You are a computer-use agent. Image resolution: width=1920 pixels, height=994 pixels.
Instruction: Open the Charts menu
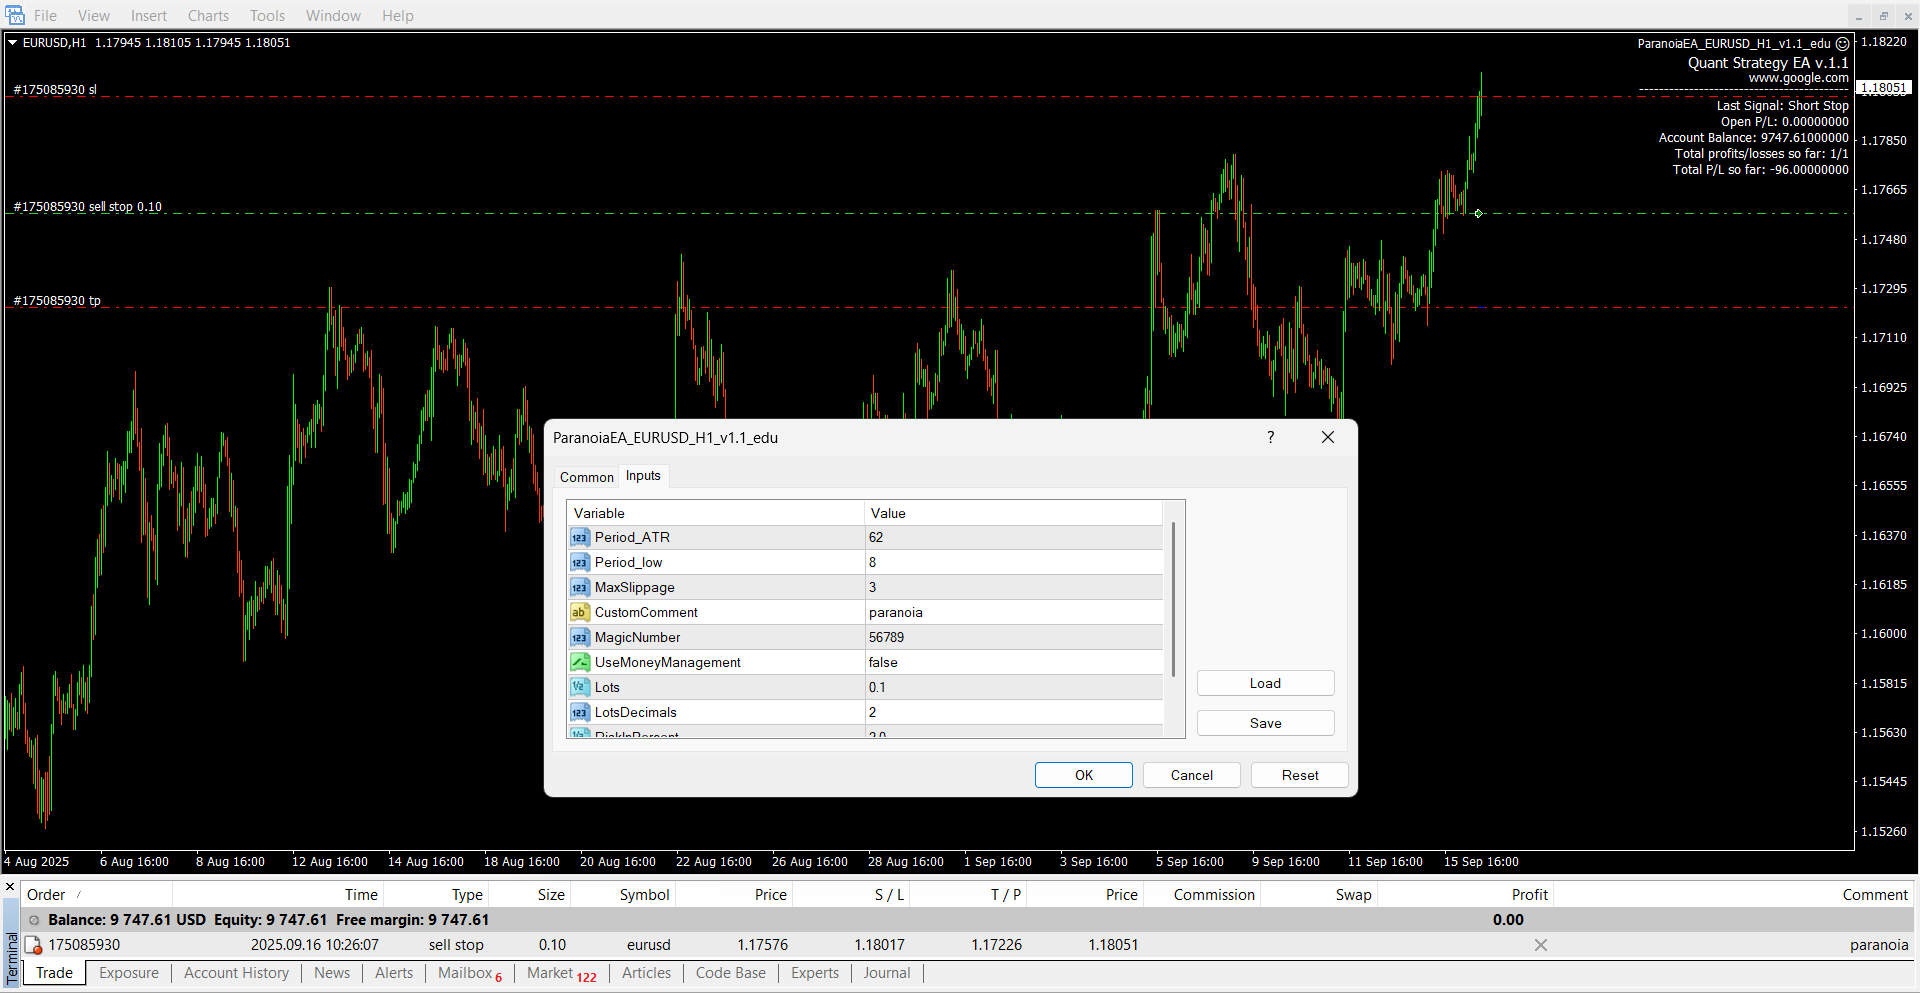tap(208, 16)
